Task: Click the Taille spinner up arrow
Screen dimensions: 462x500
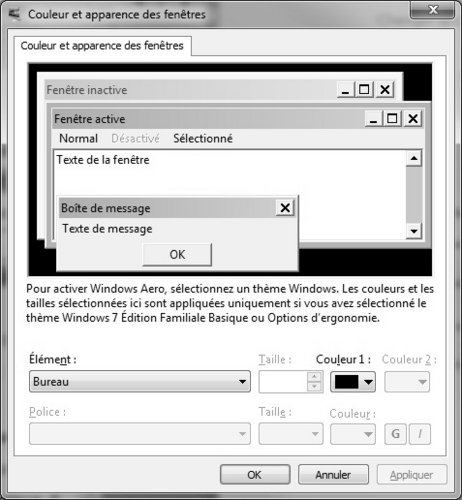Action: (x=314, y=377)
